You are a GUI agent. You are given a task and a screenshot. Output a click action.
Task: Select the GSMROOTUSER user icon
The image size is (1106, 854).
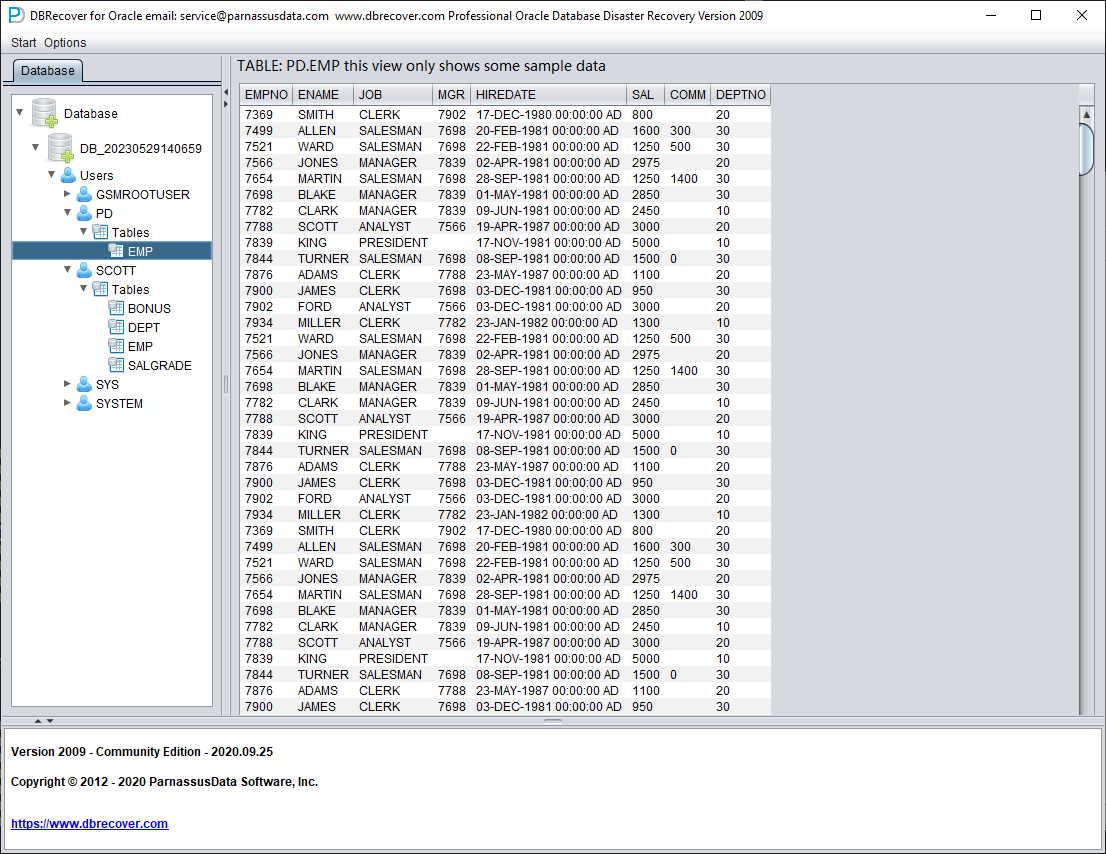click(85, 194)
